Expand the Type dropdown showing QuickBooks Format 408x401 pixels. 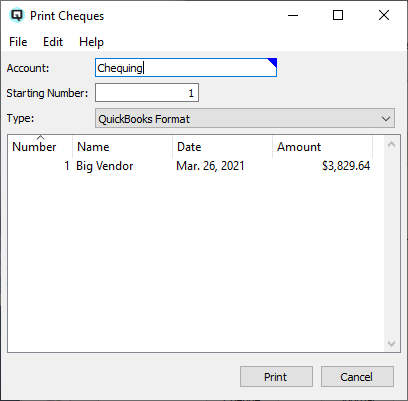click(245, 118)
